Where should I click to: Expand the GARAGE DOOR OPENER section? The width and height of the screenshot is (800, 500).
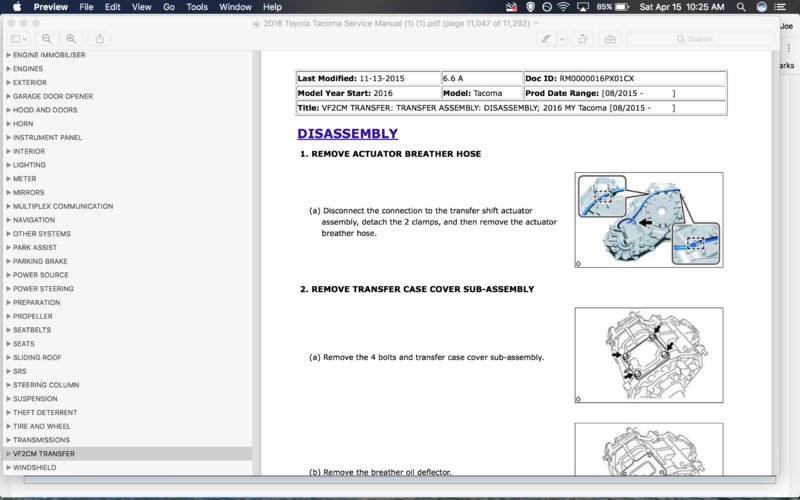click(x=8, y=96)
